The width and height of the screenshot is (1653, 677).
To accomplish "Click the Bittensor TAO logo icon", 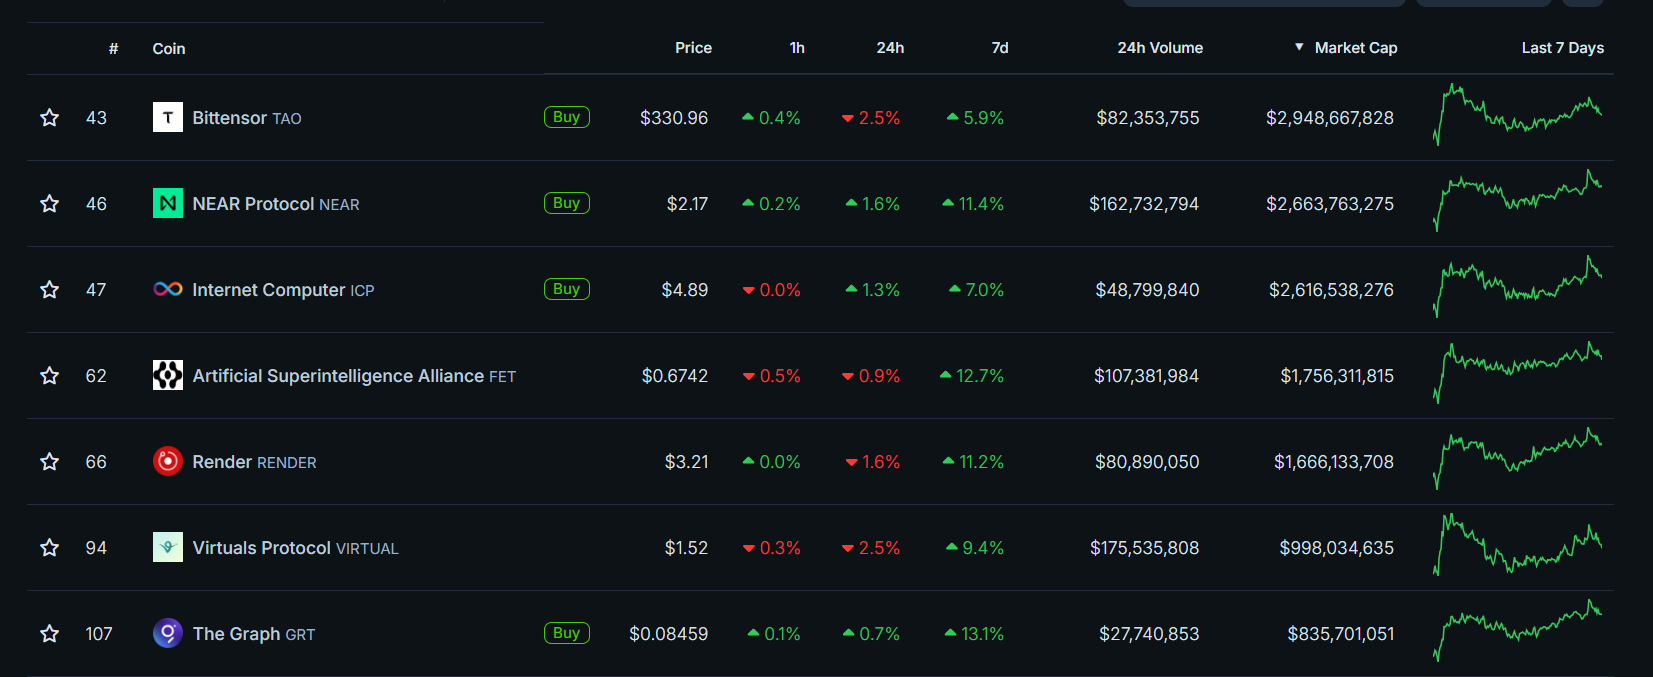I will click(x=168, y=118).
